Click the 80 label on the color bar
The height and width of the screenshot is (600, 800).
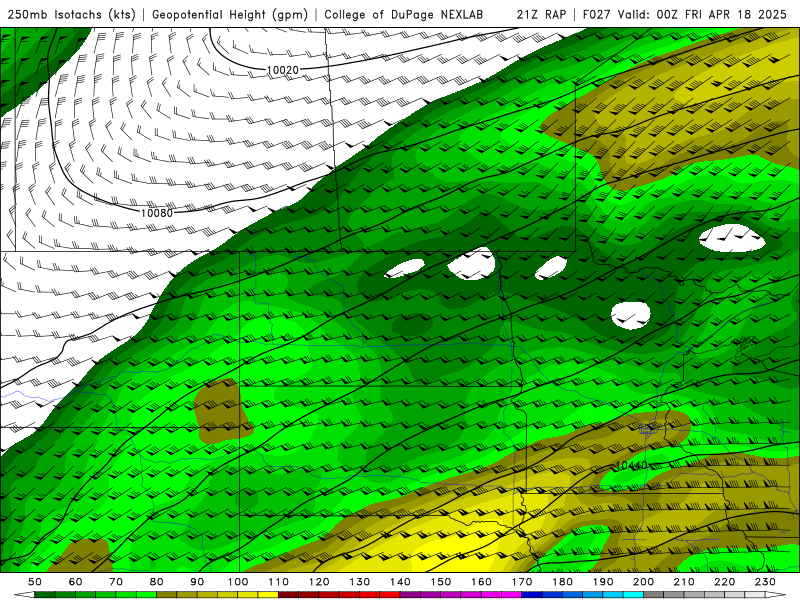tap(157, 582)
